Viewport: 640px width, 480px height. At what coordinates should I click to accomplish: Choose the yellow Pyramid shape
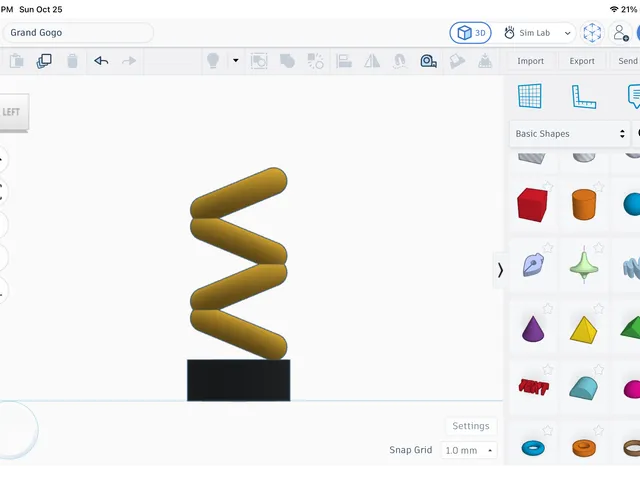pos(584,329)
